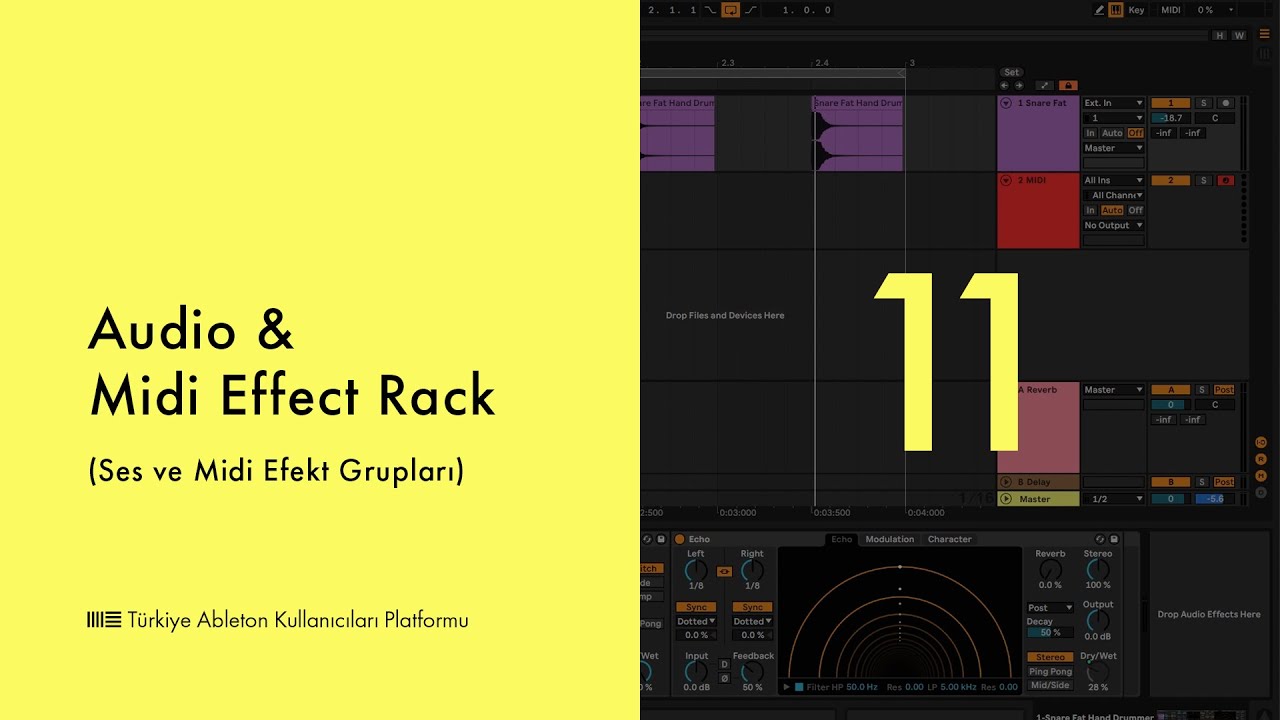Unfold the B Delay return track

[x=1006, y=482]
